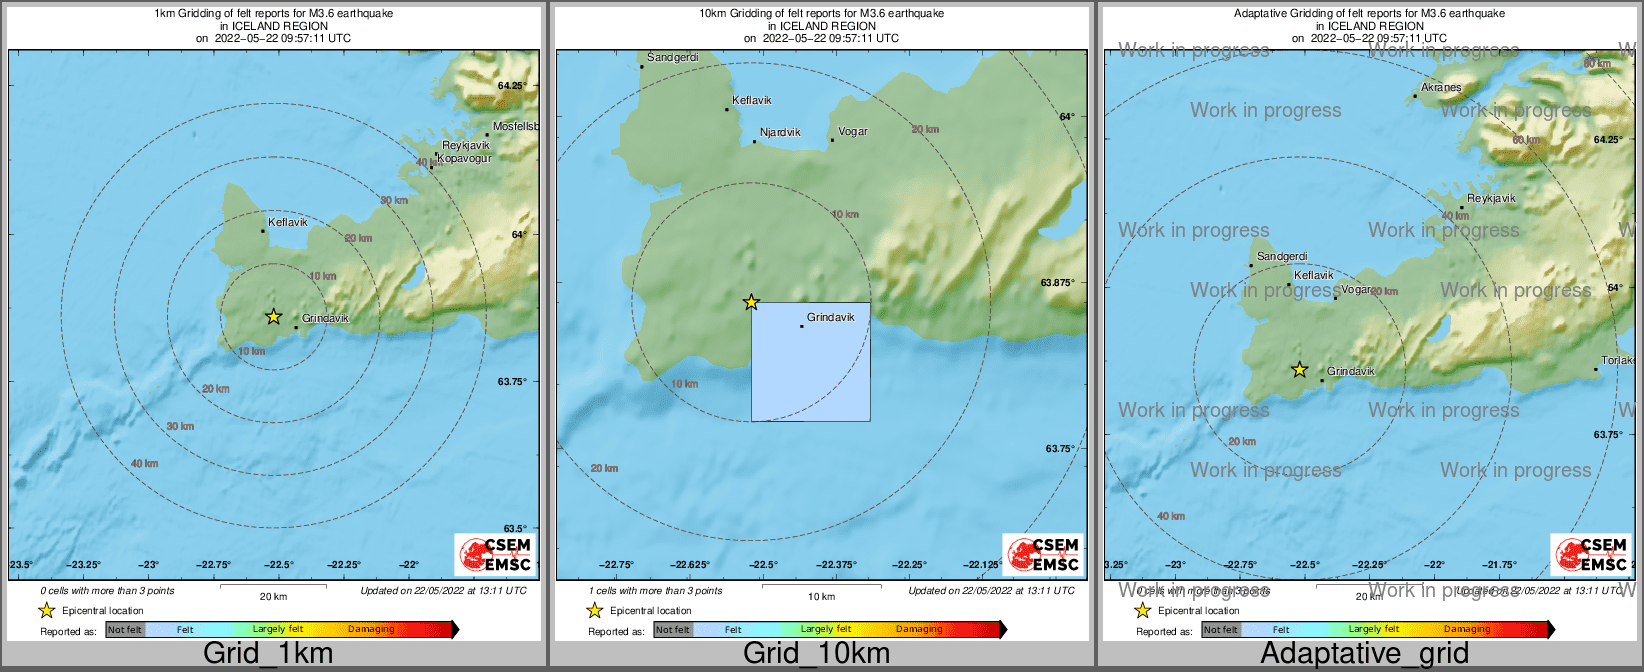Viewport: 1644px width, 672px height.
Task: Click the 'Grindavik' label on the Adaptative_grid map
Action: (1351, 371)
